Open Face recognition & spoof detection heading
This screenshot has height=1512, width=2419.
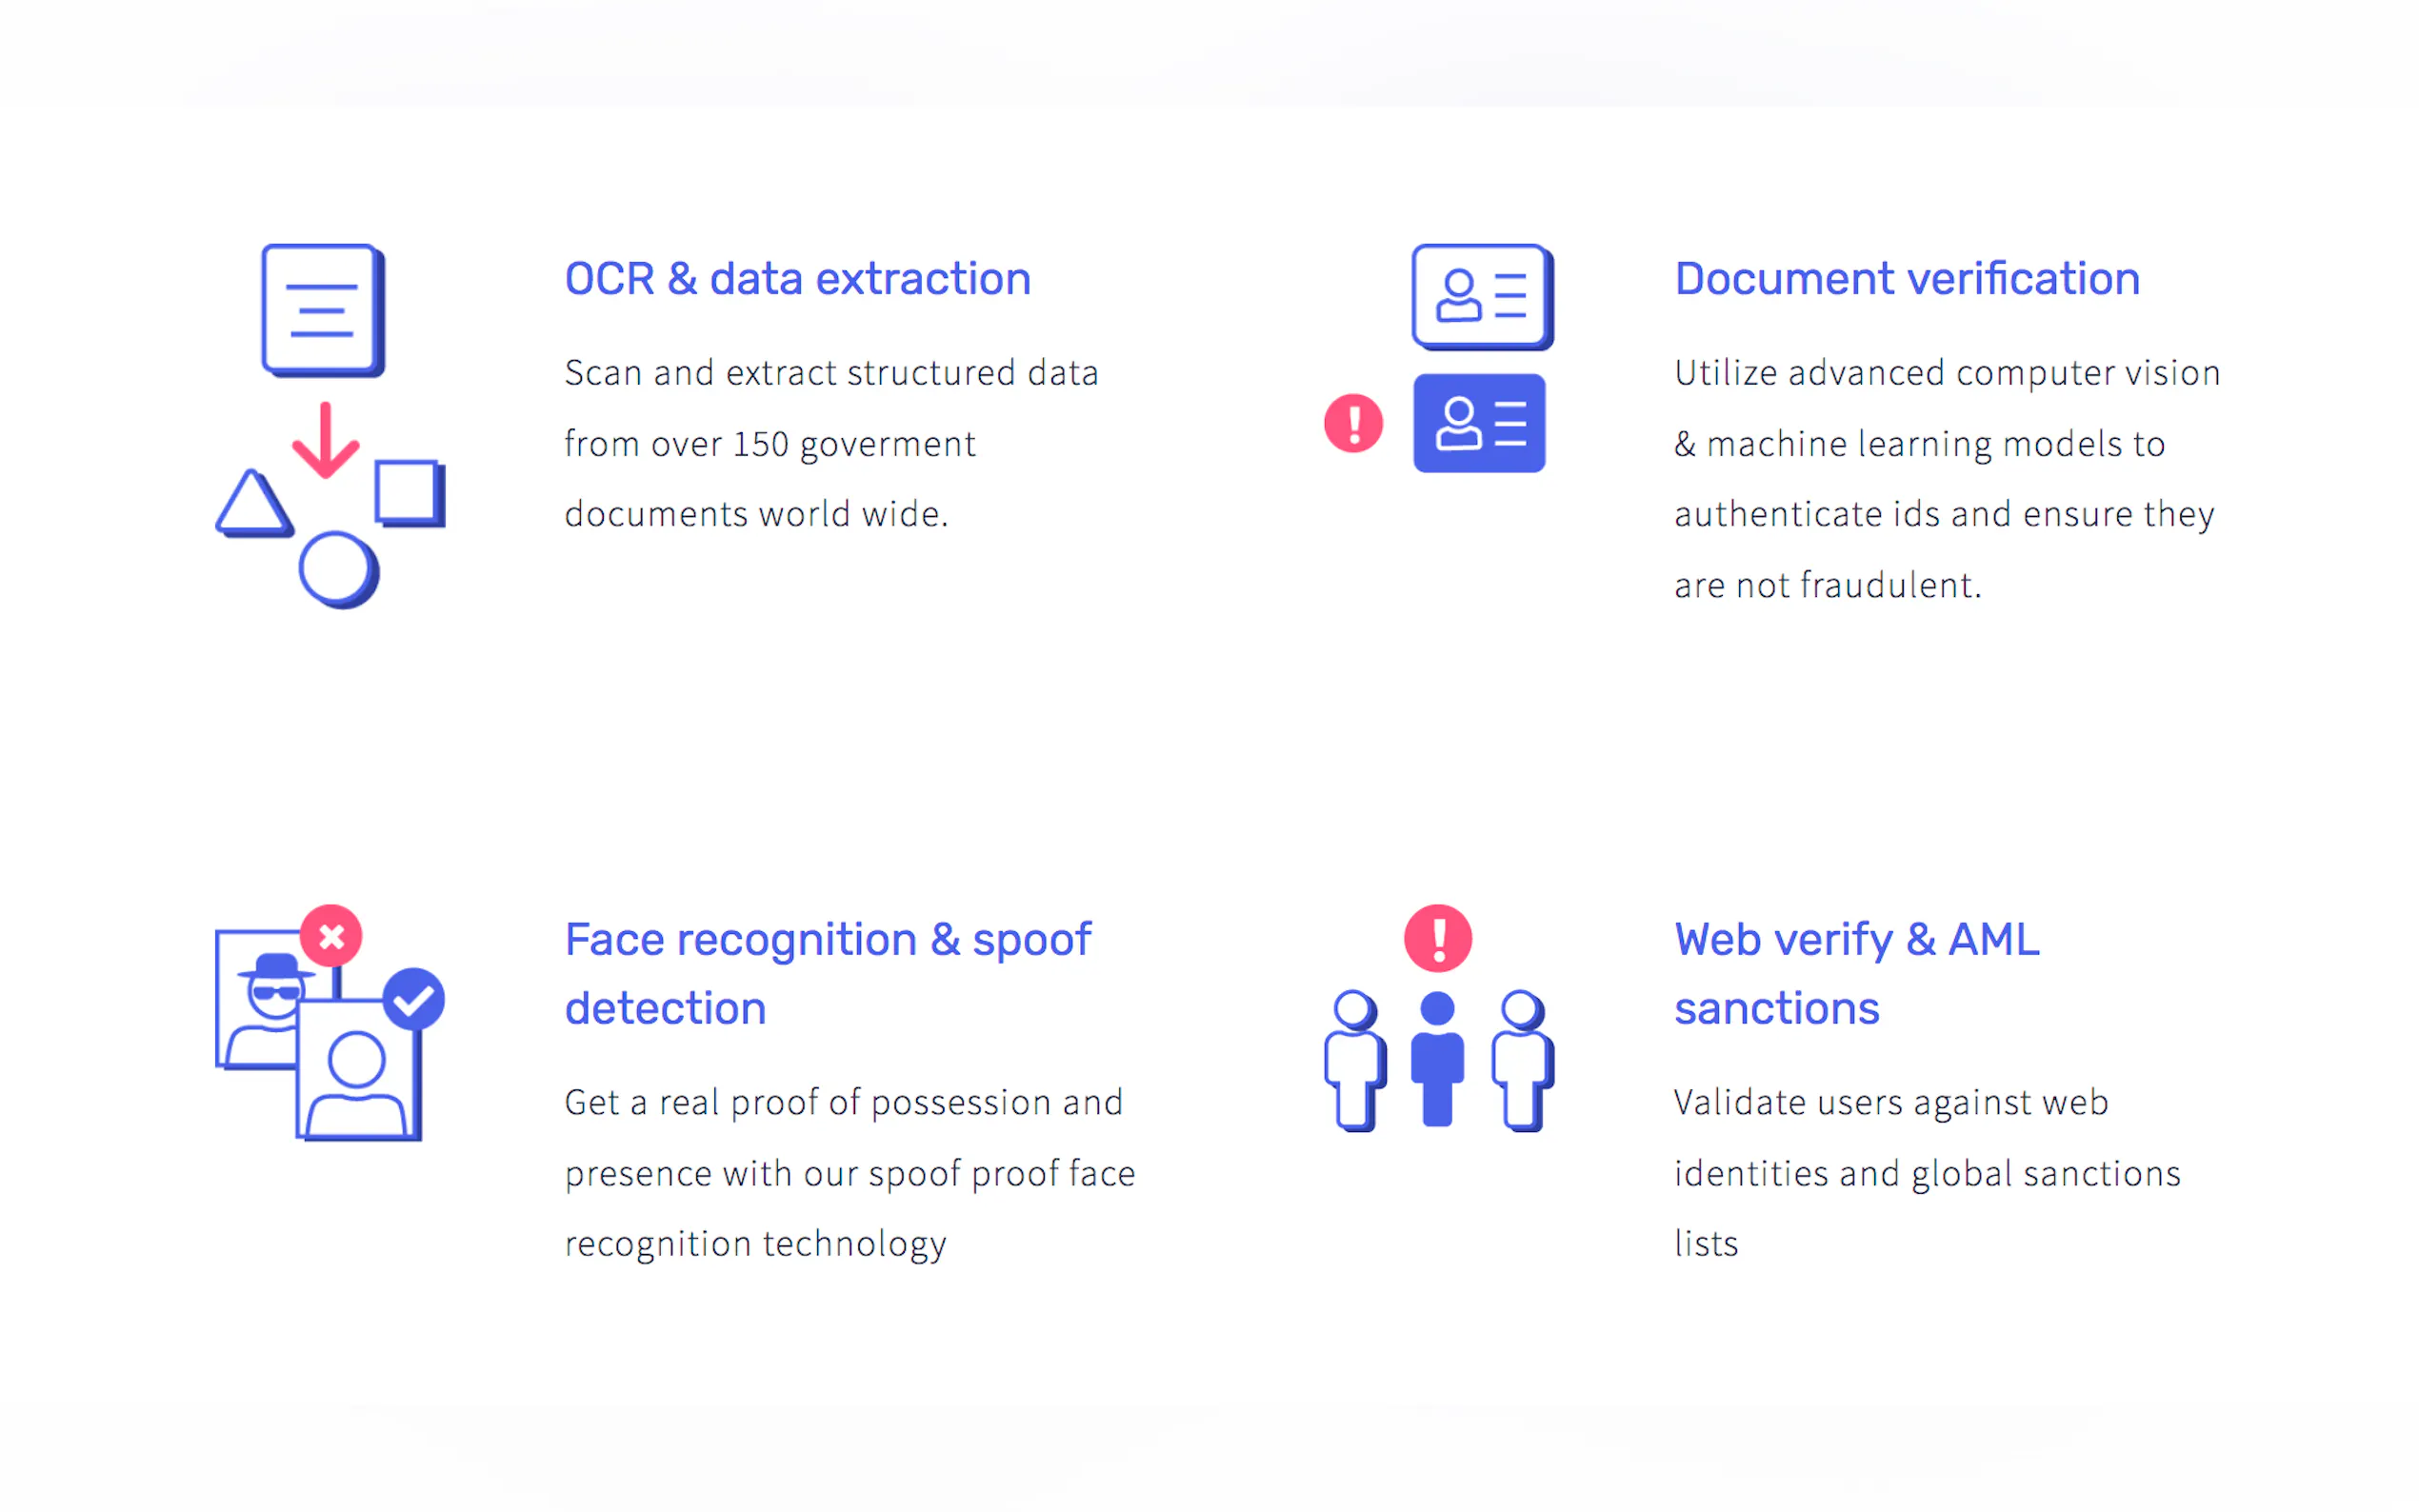pos(826,973)
